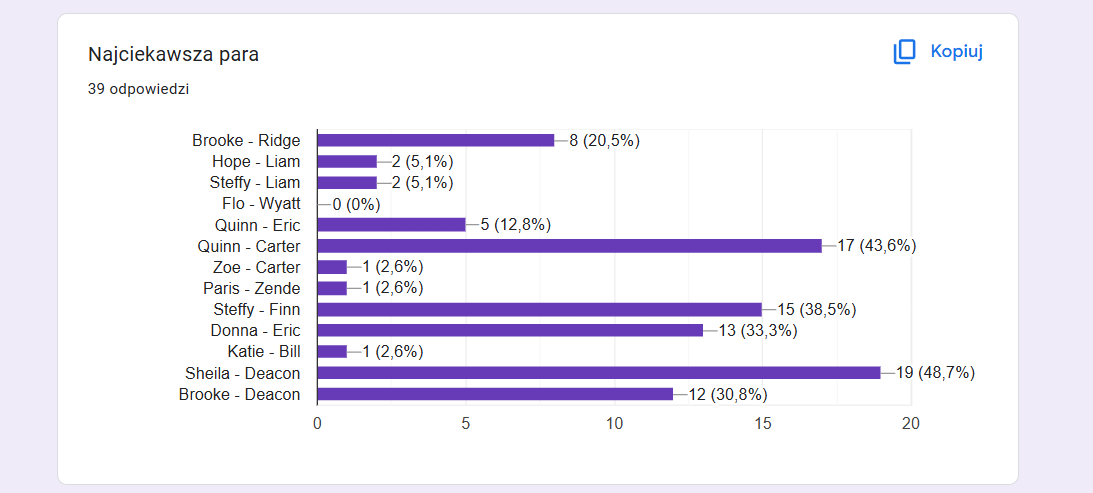
Task: Click the Brooke - Deacon bar
Action: tap(496, 394)
